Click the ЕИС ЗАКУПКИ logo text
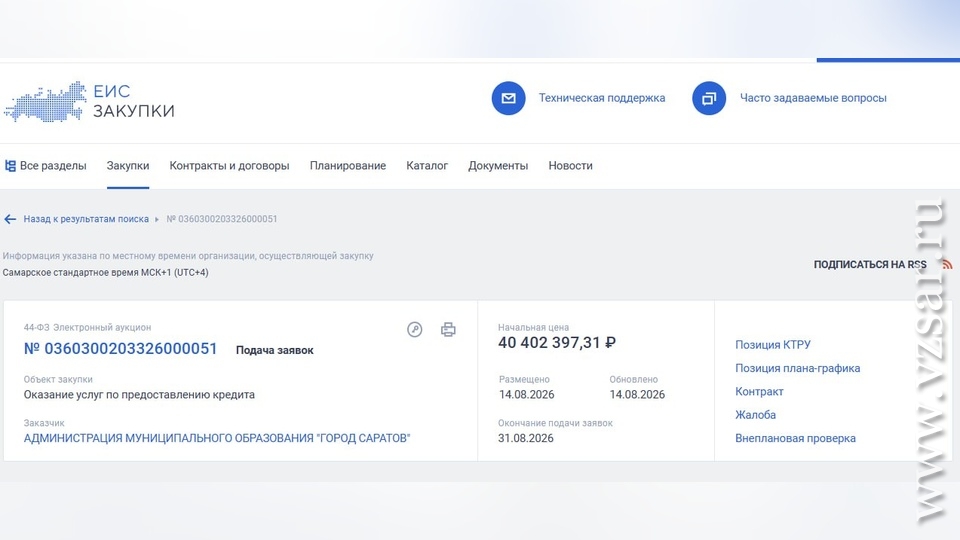 pos(133,101)
